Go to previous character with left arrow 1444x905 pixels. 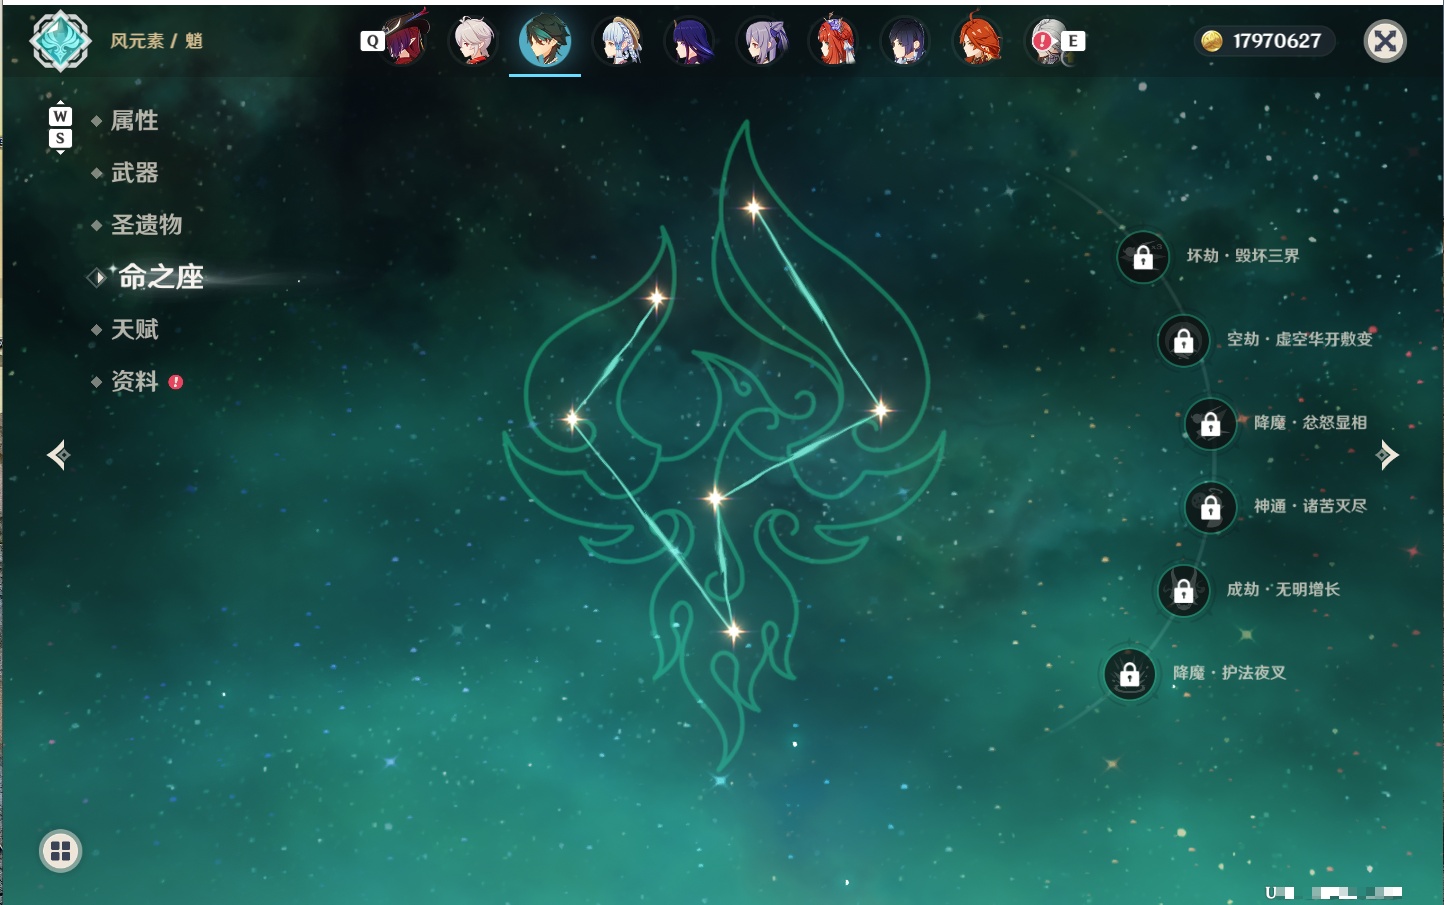pyautogui.click(x=58, y=455)
